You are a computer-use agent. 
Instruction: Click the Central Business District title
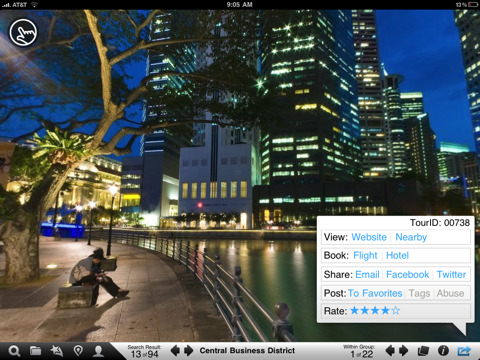[x=247, y=350]
